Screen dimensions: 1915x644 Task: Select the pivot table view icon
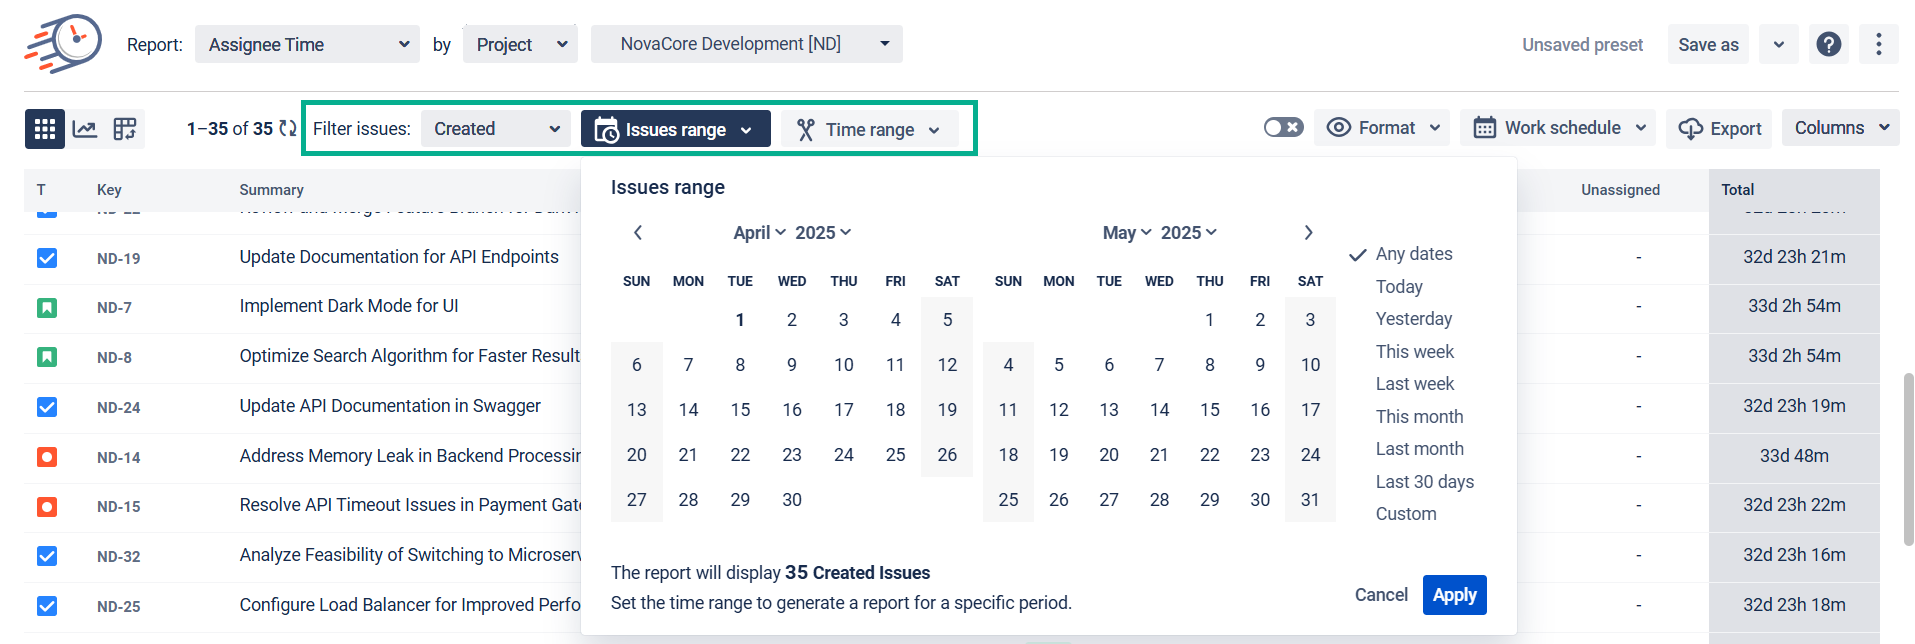(x=125, y=129)
